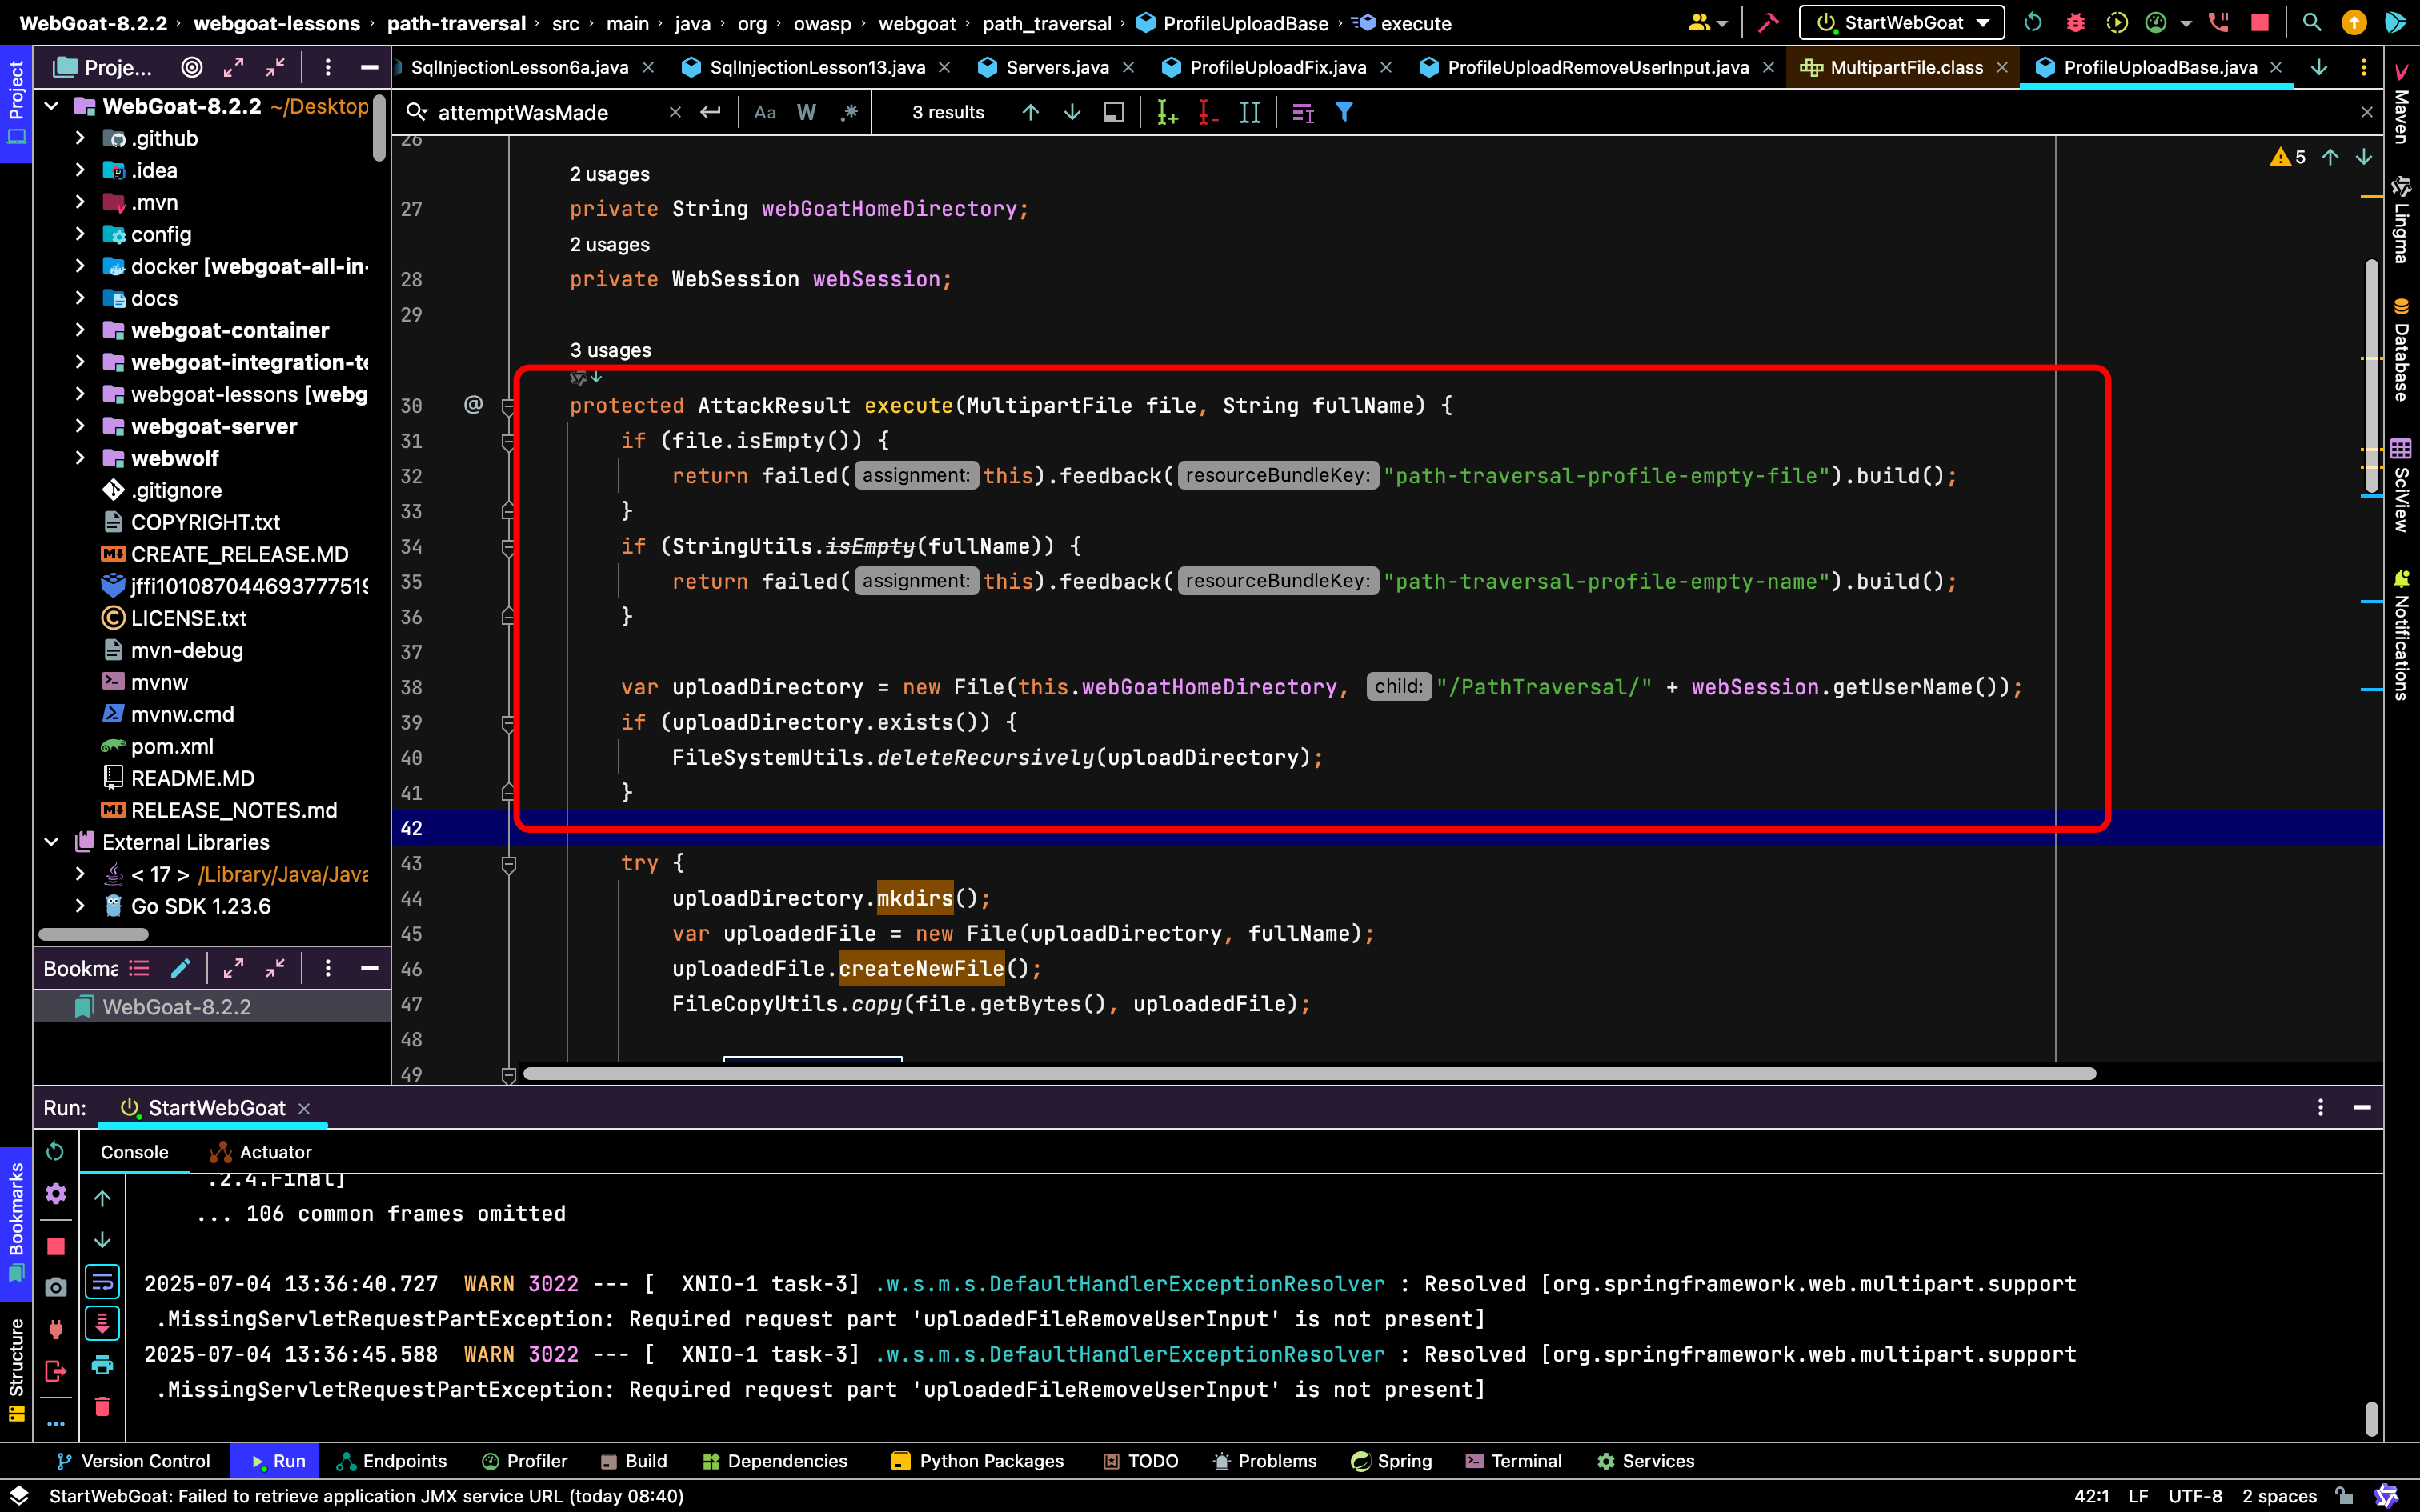
Task: Click the Build project hammer icon
Action: coord(1768,23)
